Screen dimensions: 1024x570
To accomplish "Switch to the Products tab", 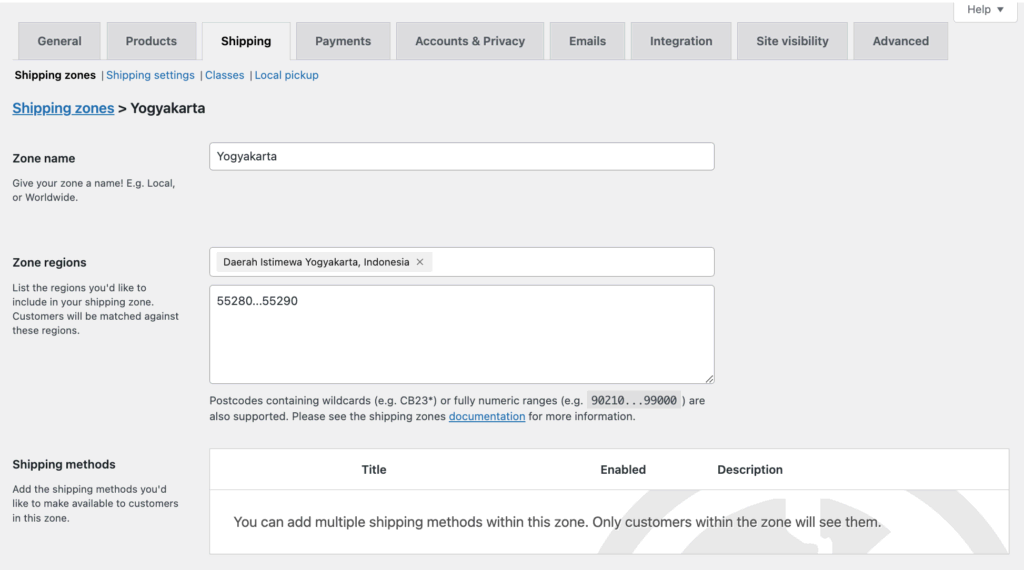I will (x=151, y=41).
